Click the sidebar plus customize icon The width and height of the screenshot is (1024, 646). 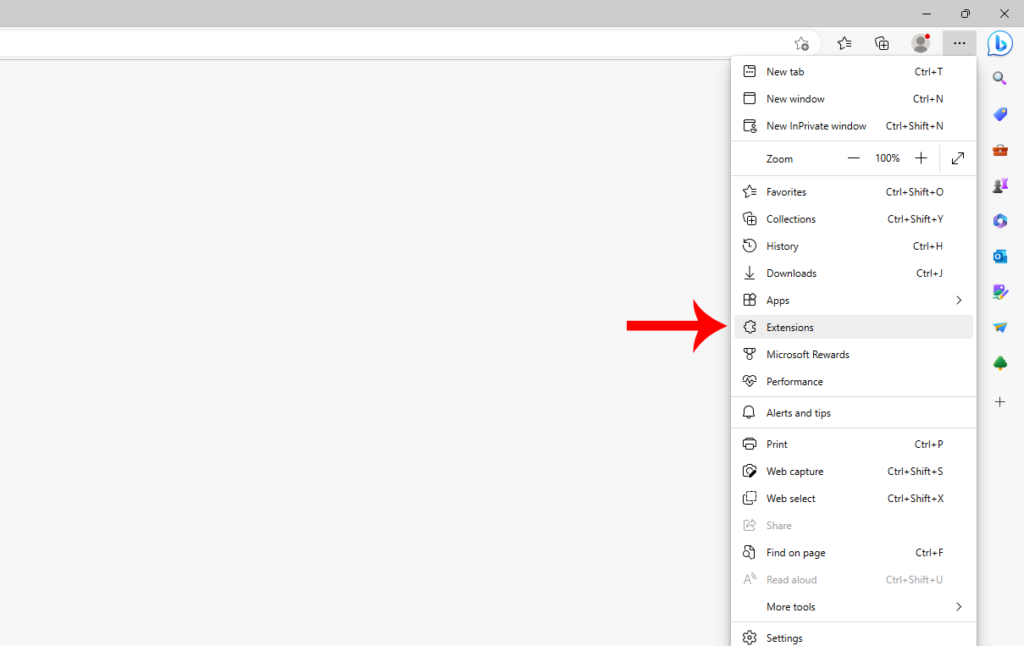999,401
